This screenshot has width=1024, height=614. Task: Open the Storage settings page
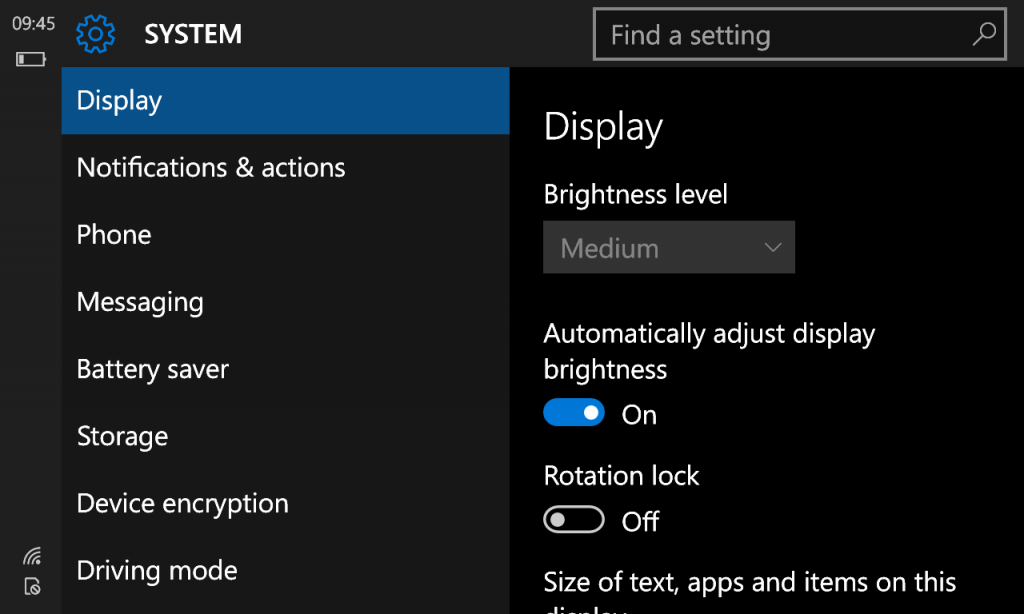[x=285, y=436]
